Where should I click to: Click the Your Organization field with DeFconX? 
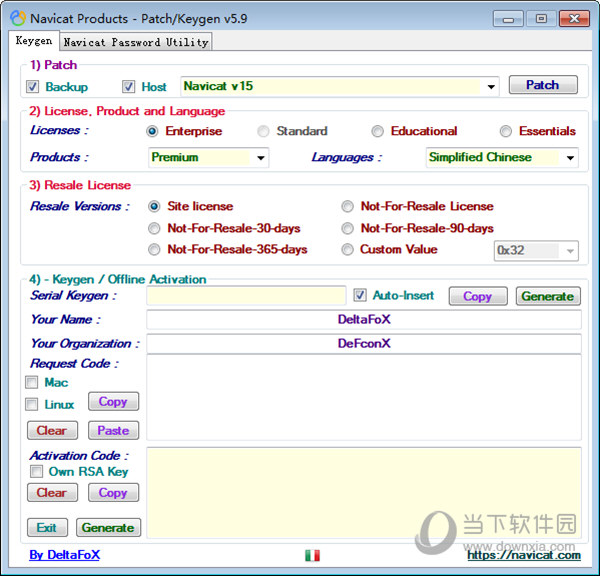(x=364, y=344)
